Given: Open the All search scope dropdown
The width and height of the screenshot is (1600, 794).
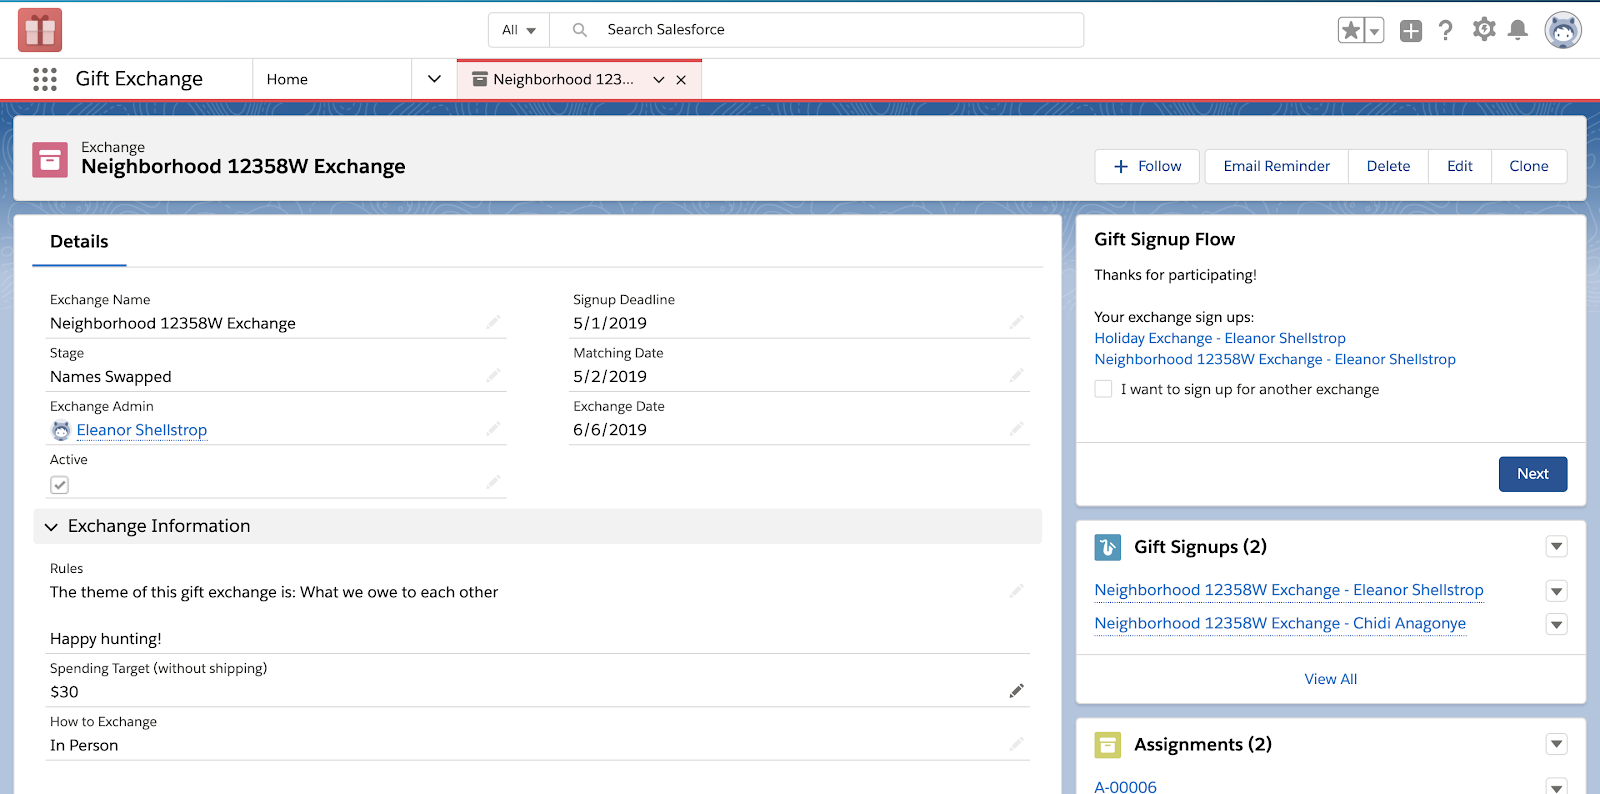Looking at the screenshot, I should tap(519, 30).
